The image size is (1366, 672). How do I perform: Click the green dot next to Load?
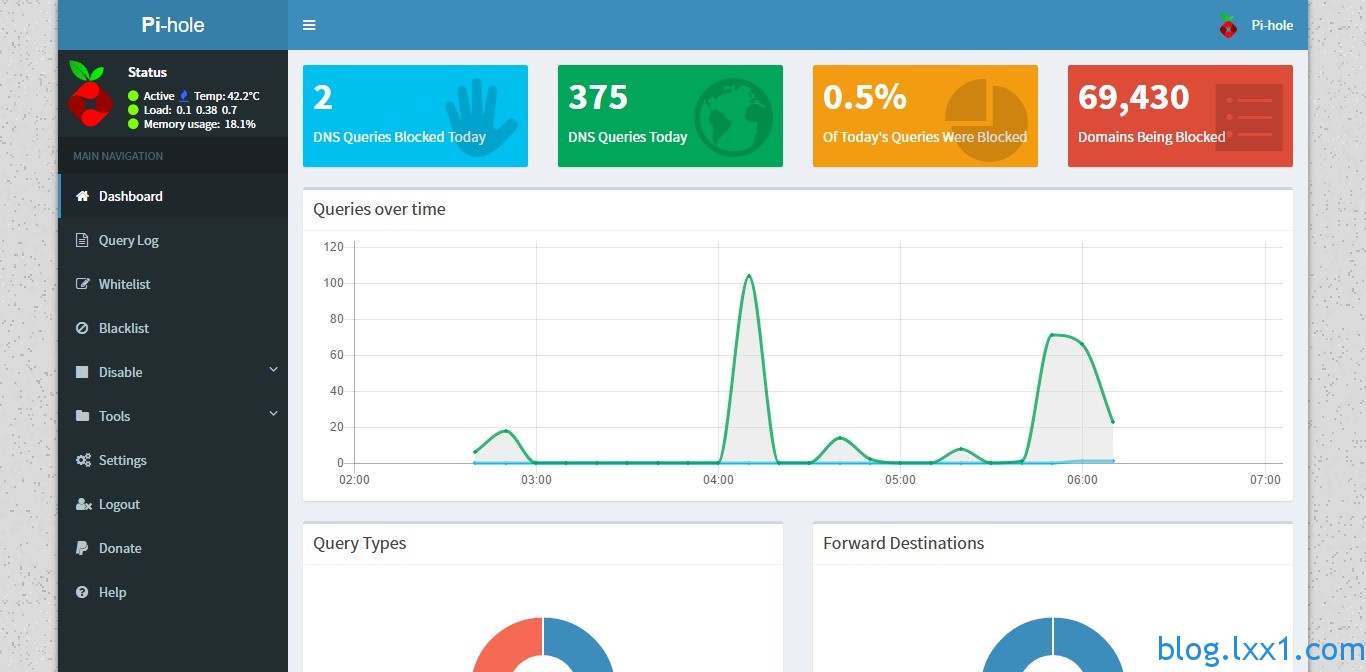[133, 110]
